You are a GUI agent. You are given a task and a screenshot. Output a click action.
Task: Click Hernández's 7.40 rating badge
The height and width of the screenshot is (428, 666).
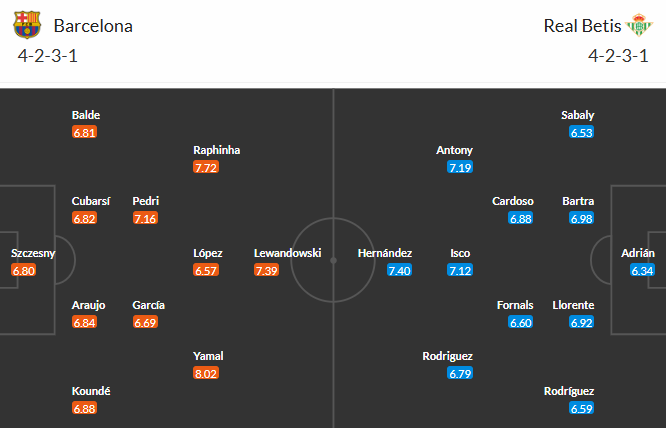(x=399, y=270)
